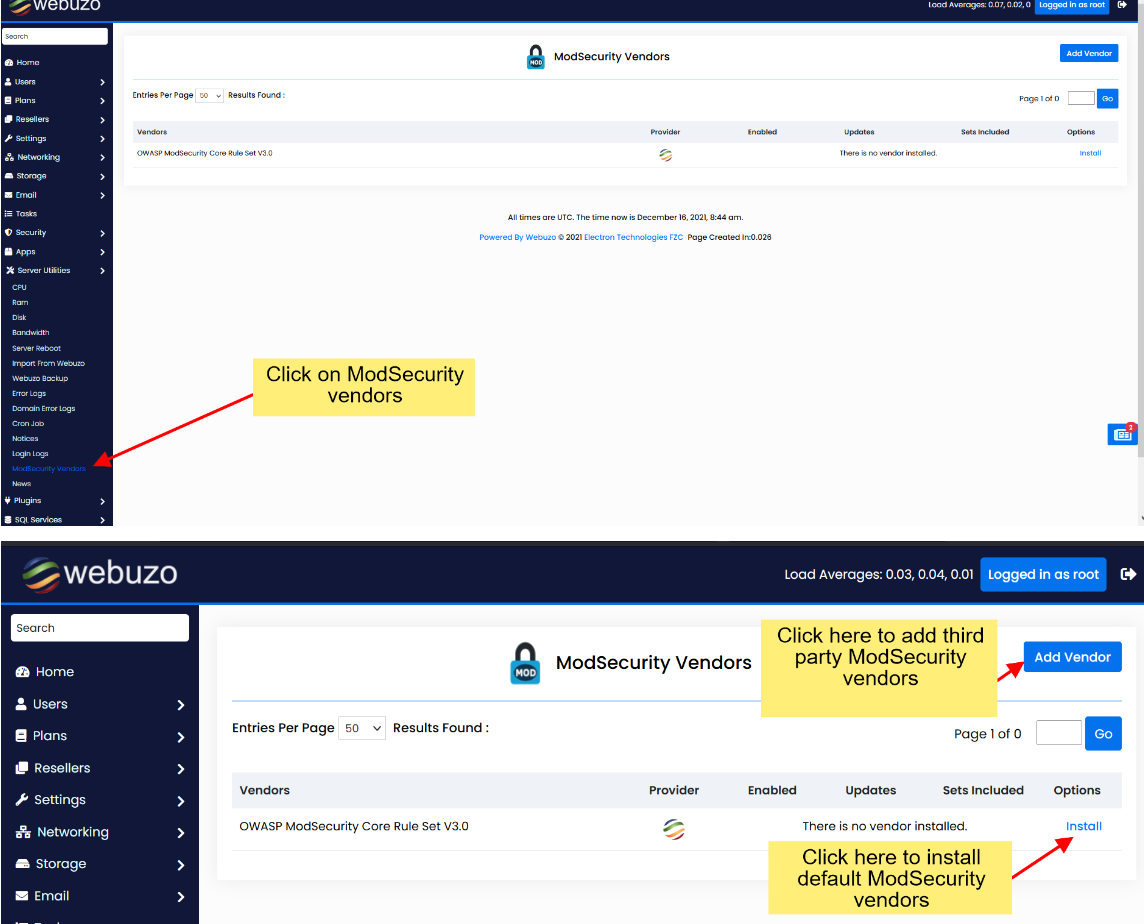
Task: Open Webuzo Backup from Server Utilities
Action: click(40, 378)
